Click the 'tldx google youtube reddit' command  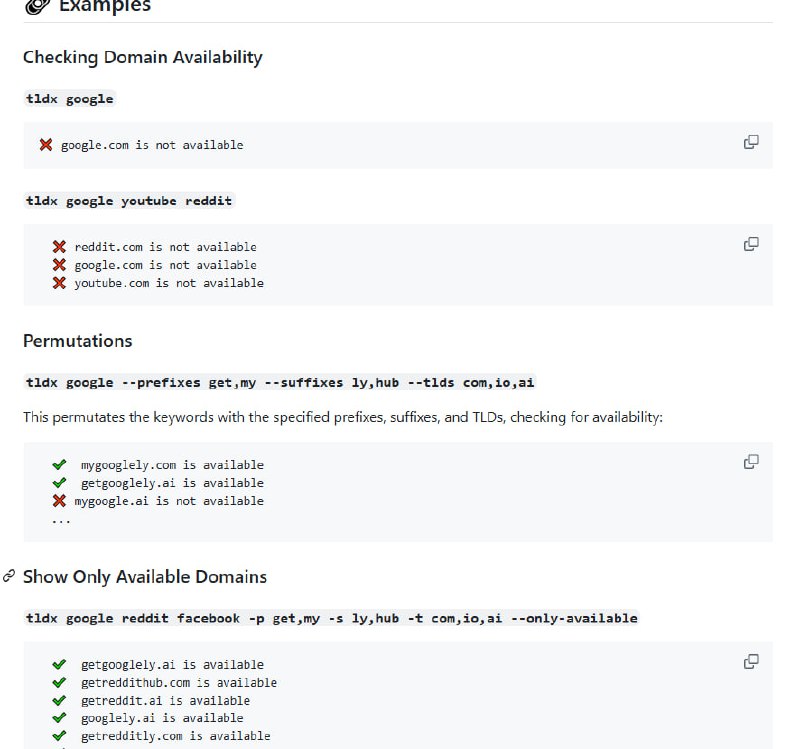coord(129,201)
